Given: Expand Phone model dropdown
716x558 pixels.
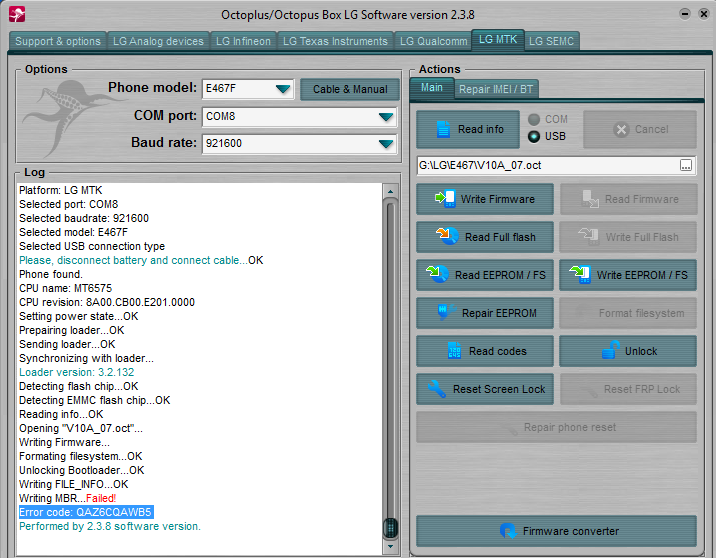Looking at the screenshot, I should point(283,89).
